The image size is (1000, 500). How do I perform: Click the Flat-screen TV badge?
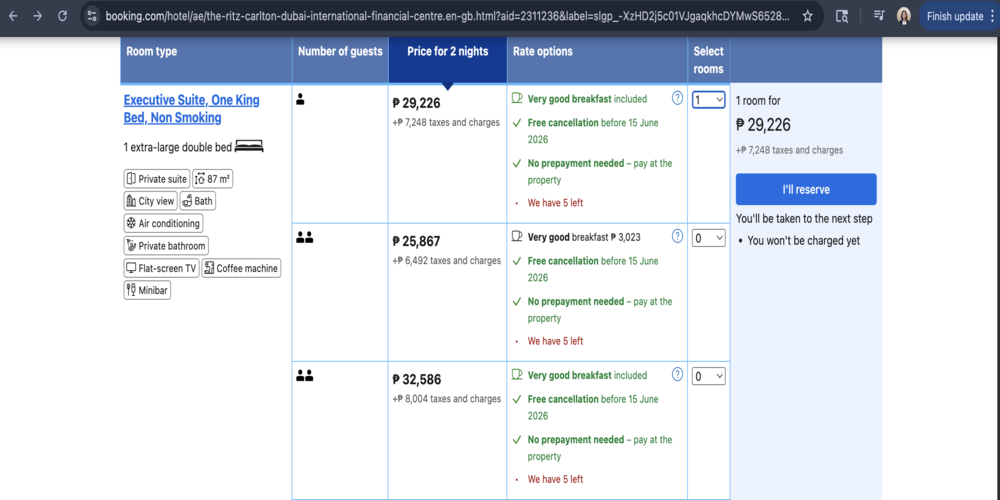click(x=161, y=268)
